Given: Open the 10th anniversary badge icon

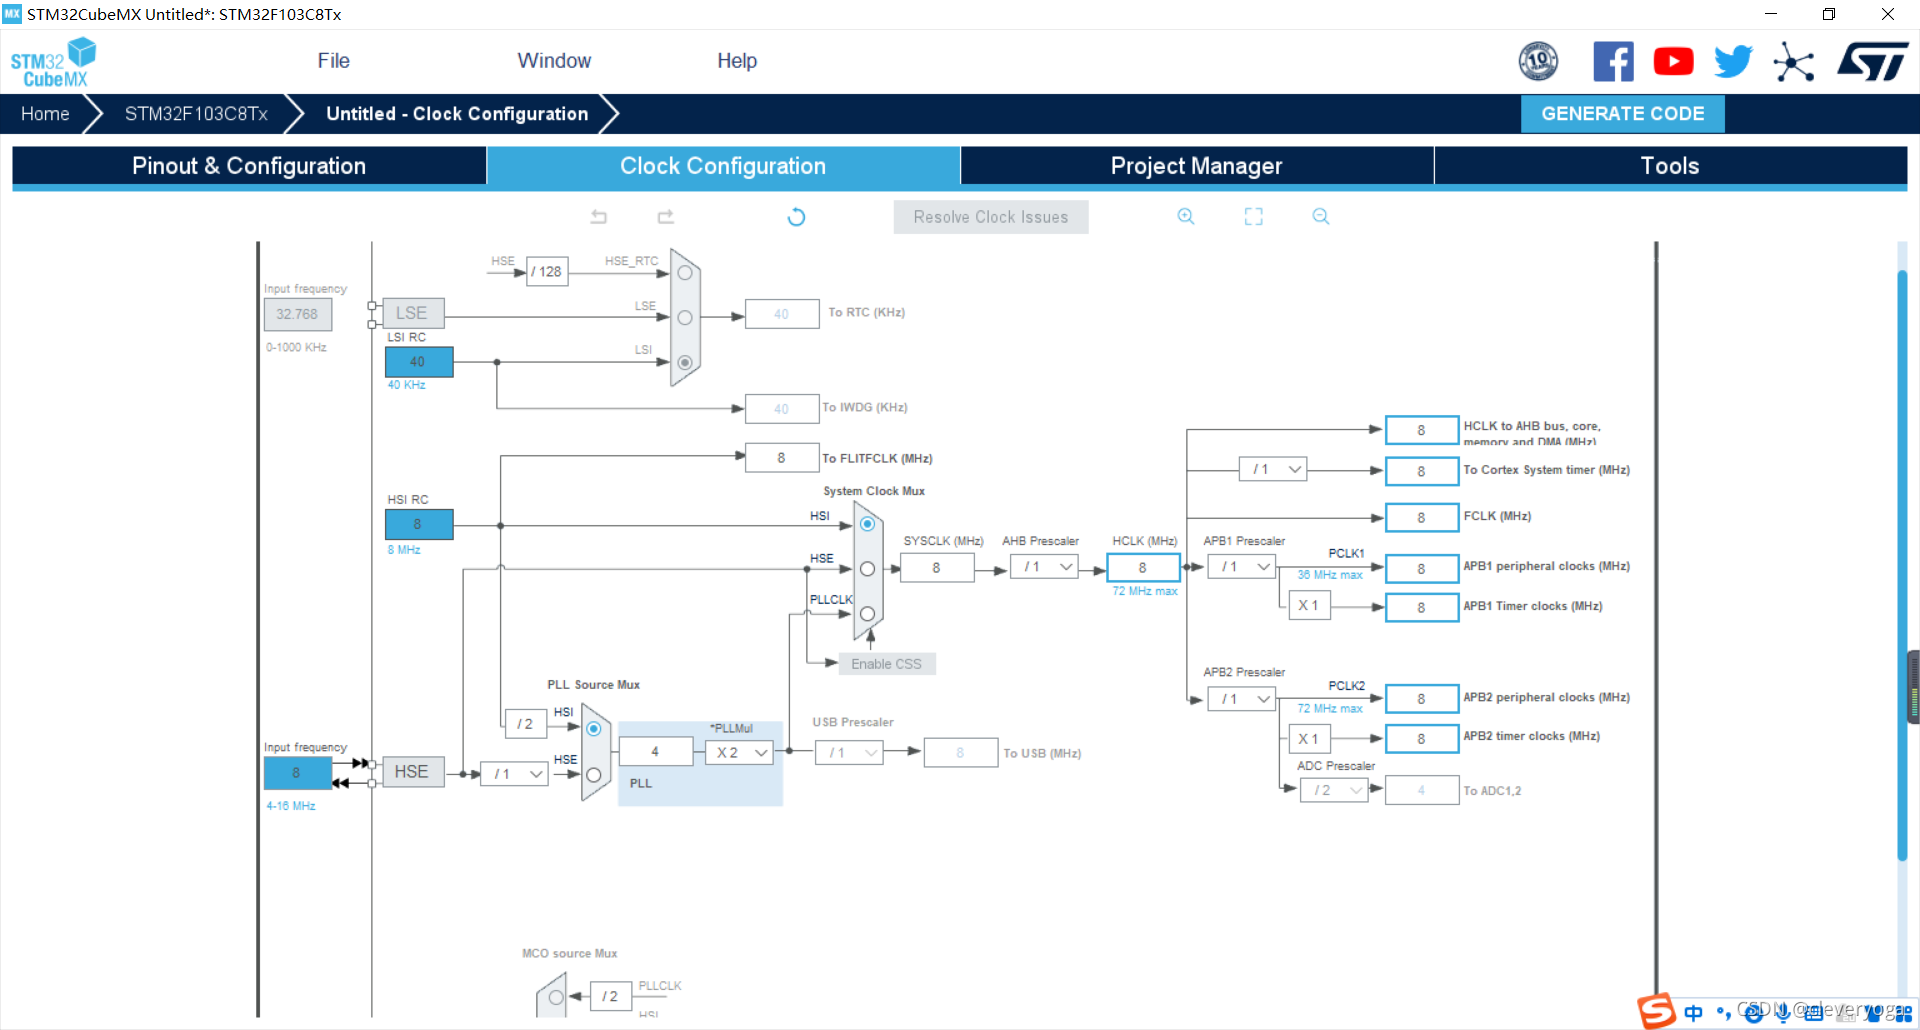Looking at the screenshot, I should tap(1538, 61).
